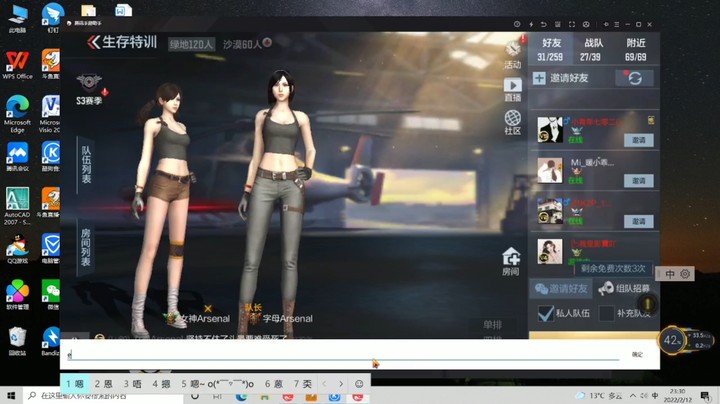Open the emulator menu hamburger icon
The width and height of the screenshot is (720, 404).
point(617,24)
